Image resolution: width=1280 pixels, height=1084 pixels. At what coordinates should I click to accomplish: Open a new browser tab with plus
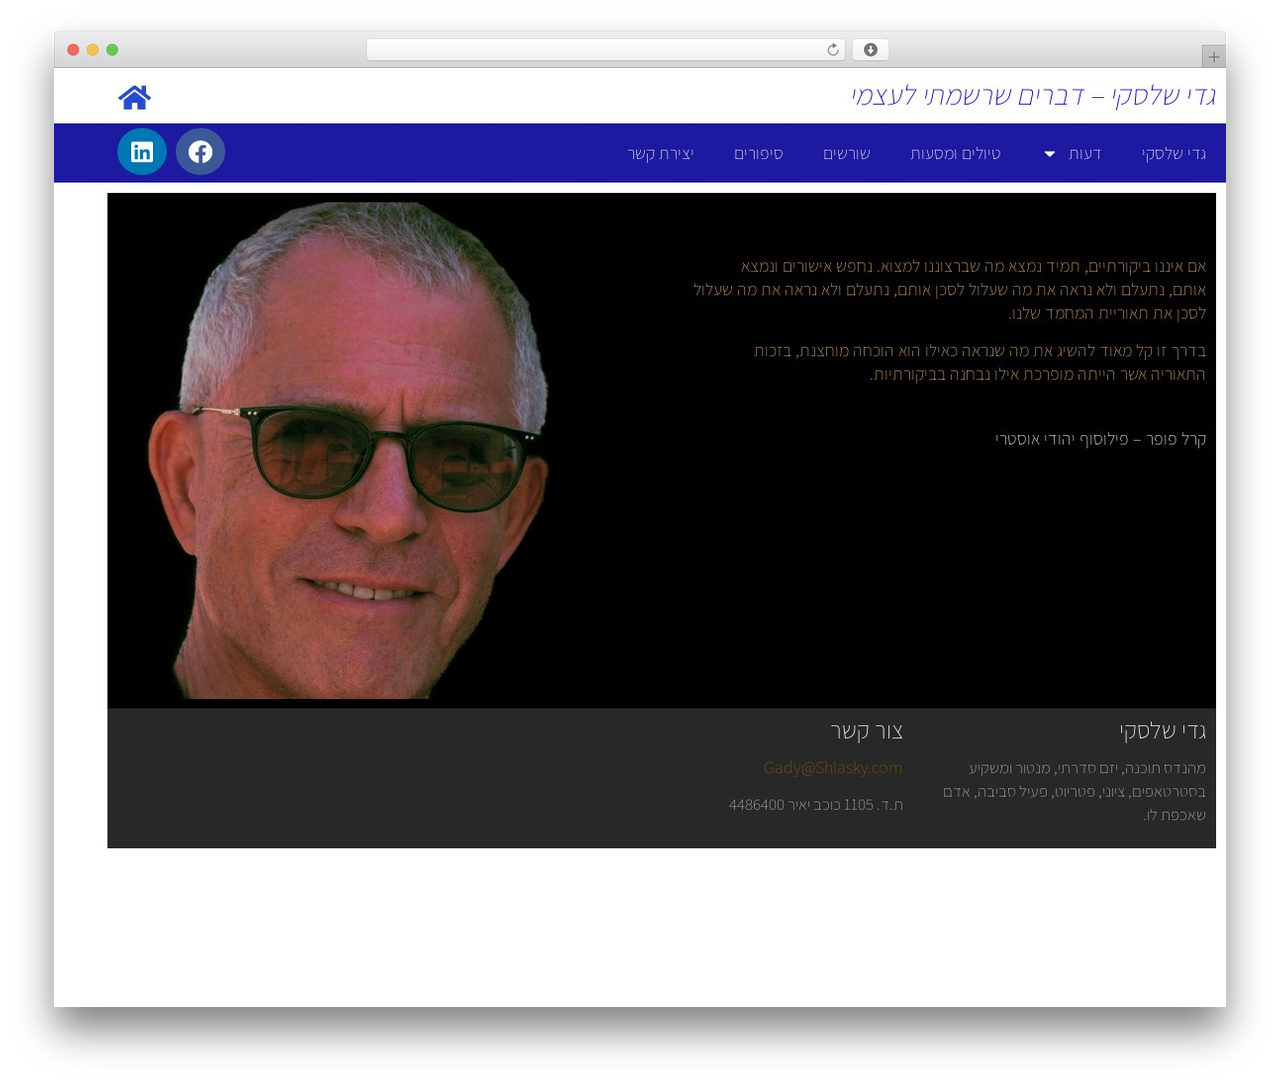point(1214,57)
